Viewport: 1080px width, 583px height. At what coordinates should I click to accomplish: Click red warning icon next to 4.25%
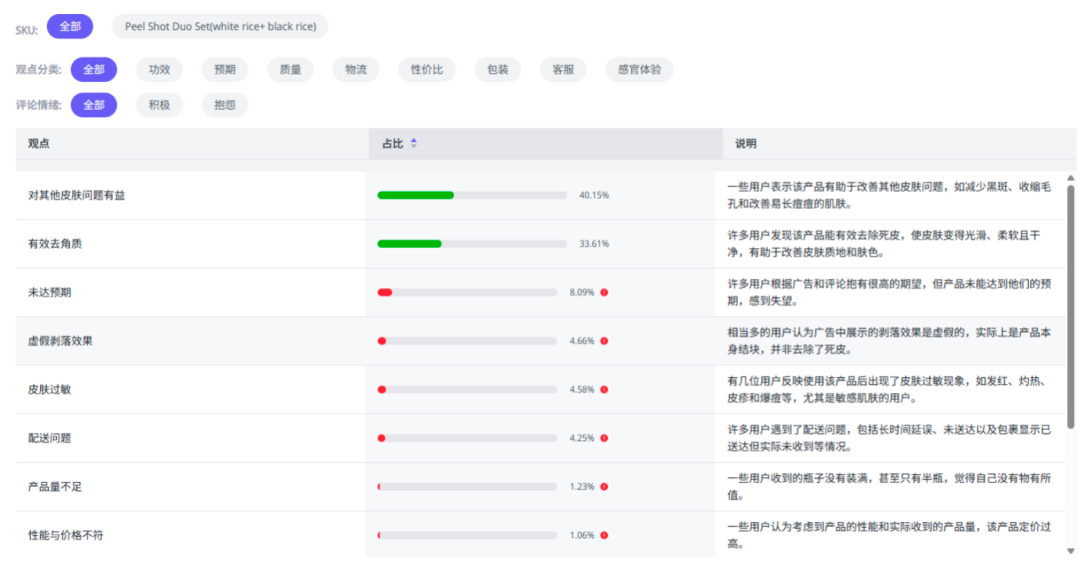tap(604, 438)
